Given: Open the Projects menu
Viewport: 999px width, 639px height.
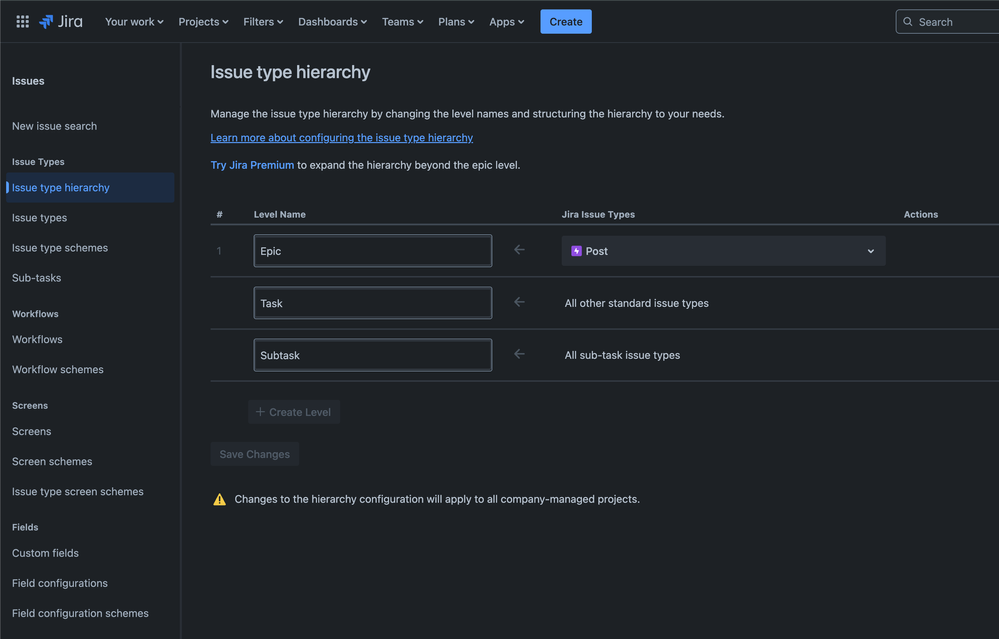Looking at the screenshot, I should (203, 22).
